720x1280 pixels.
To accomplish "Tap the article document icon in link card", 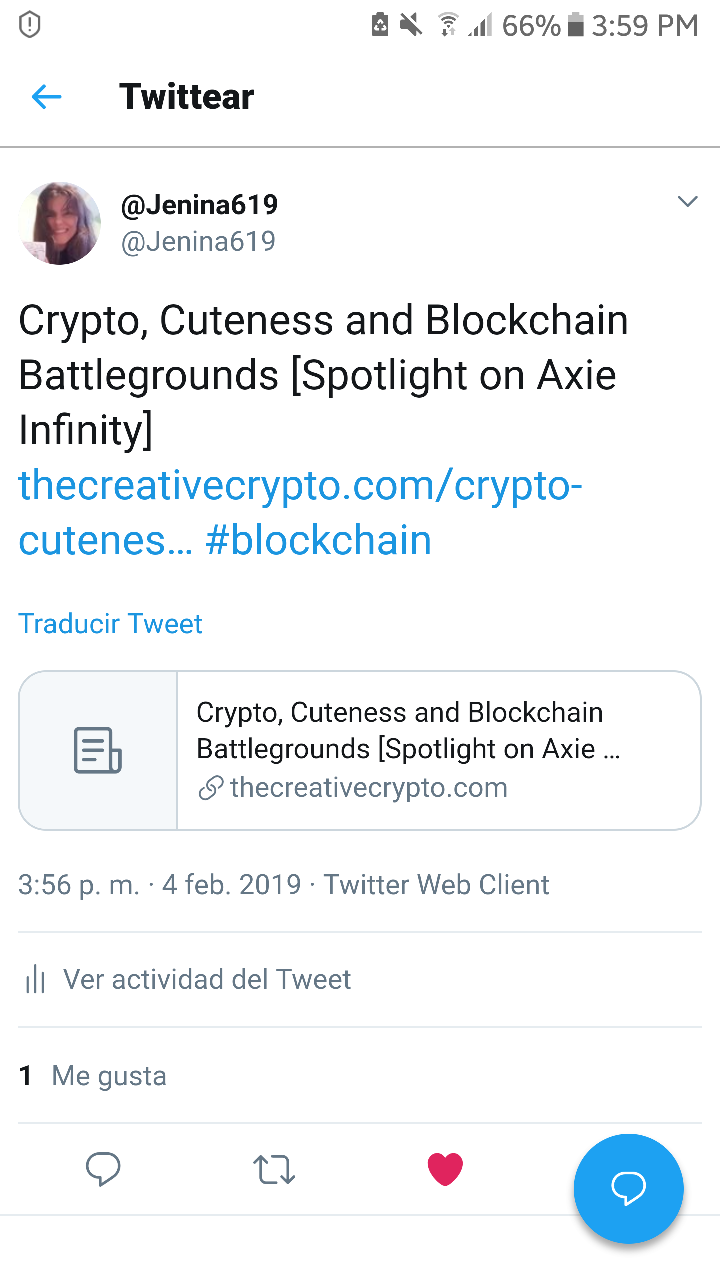I will click(x=98, y=750).
